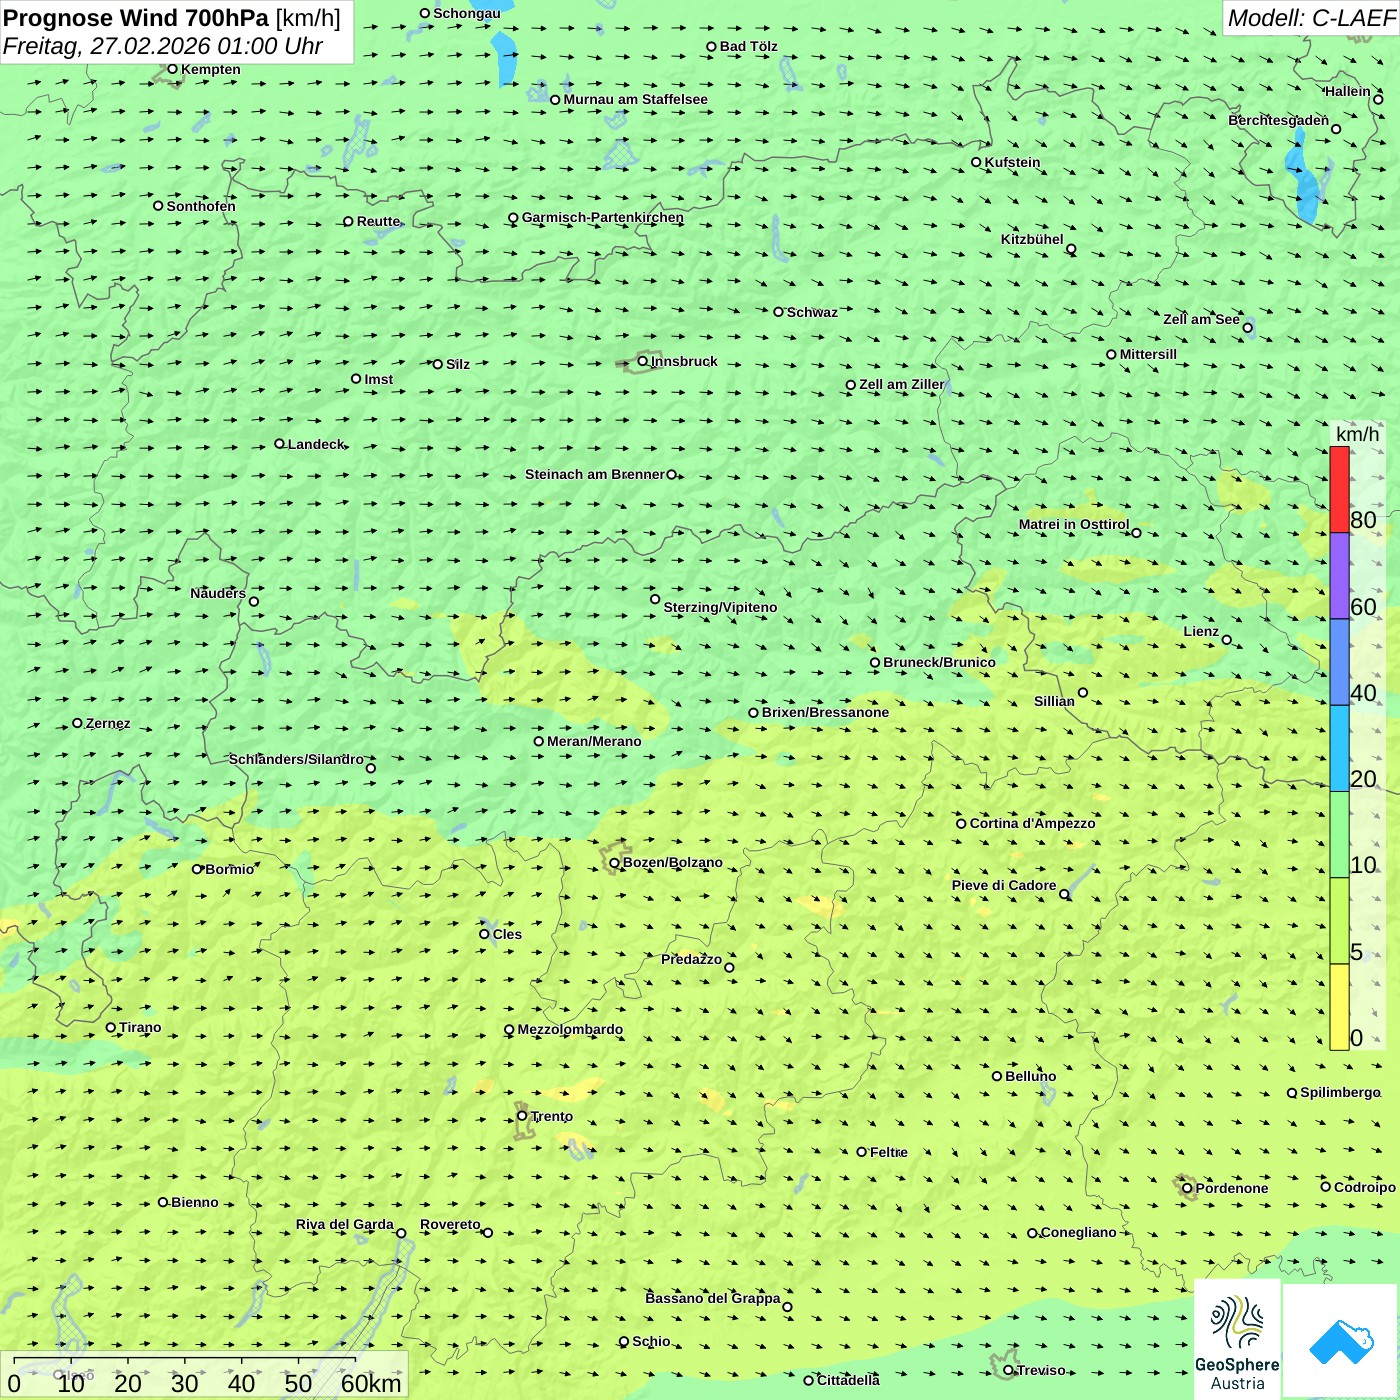Click the light green 10–20 km/h legend color
The width and height of the screenshot is (1400, 1400).
(x=1339, y=835)
